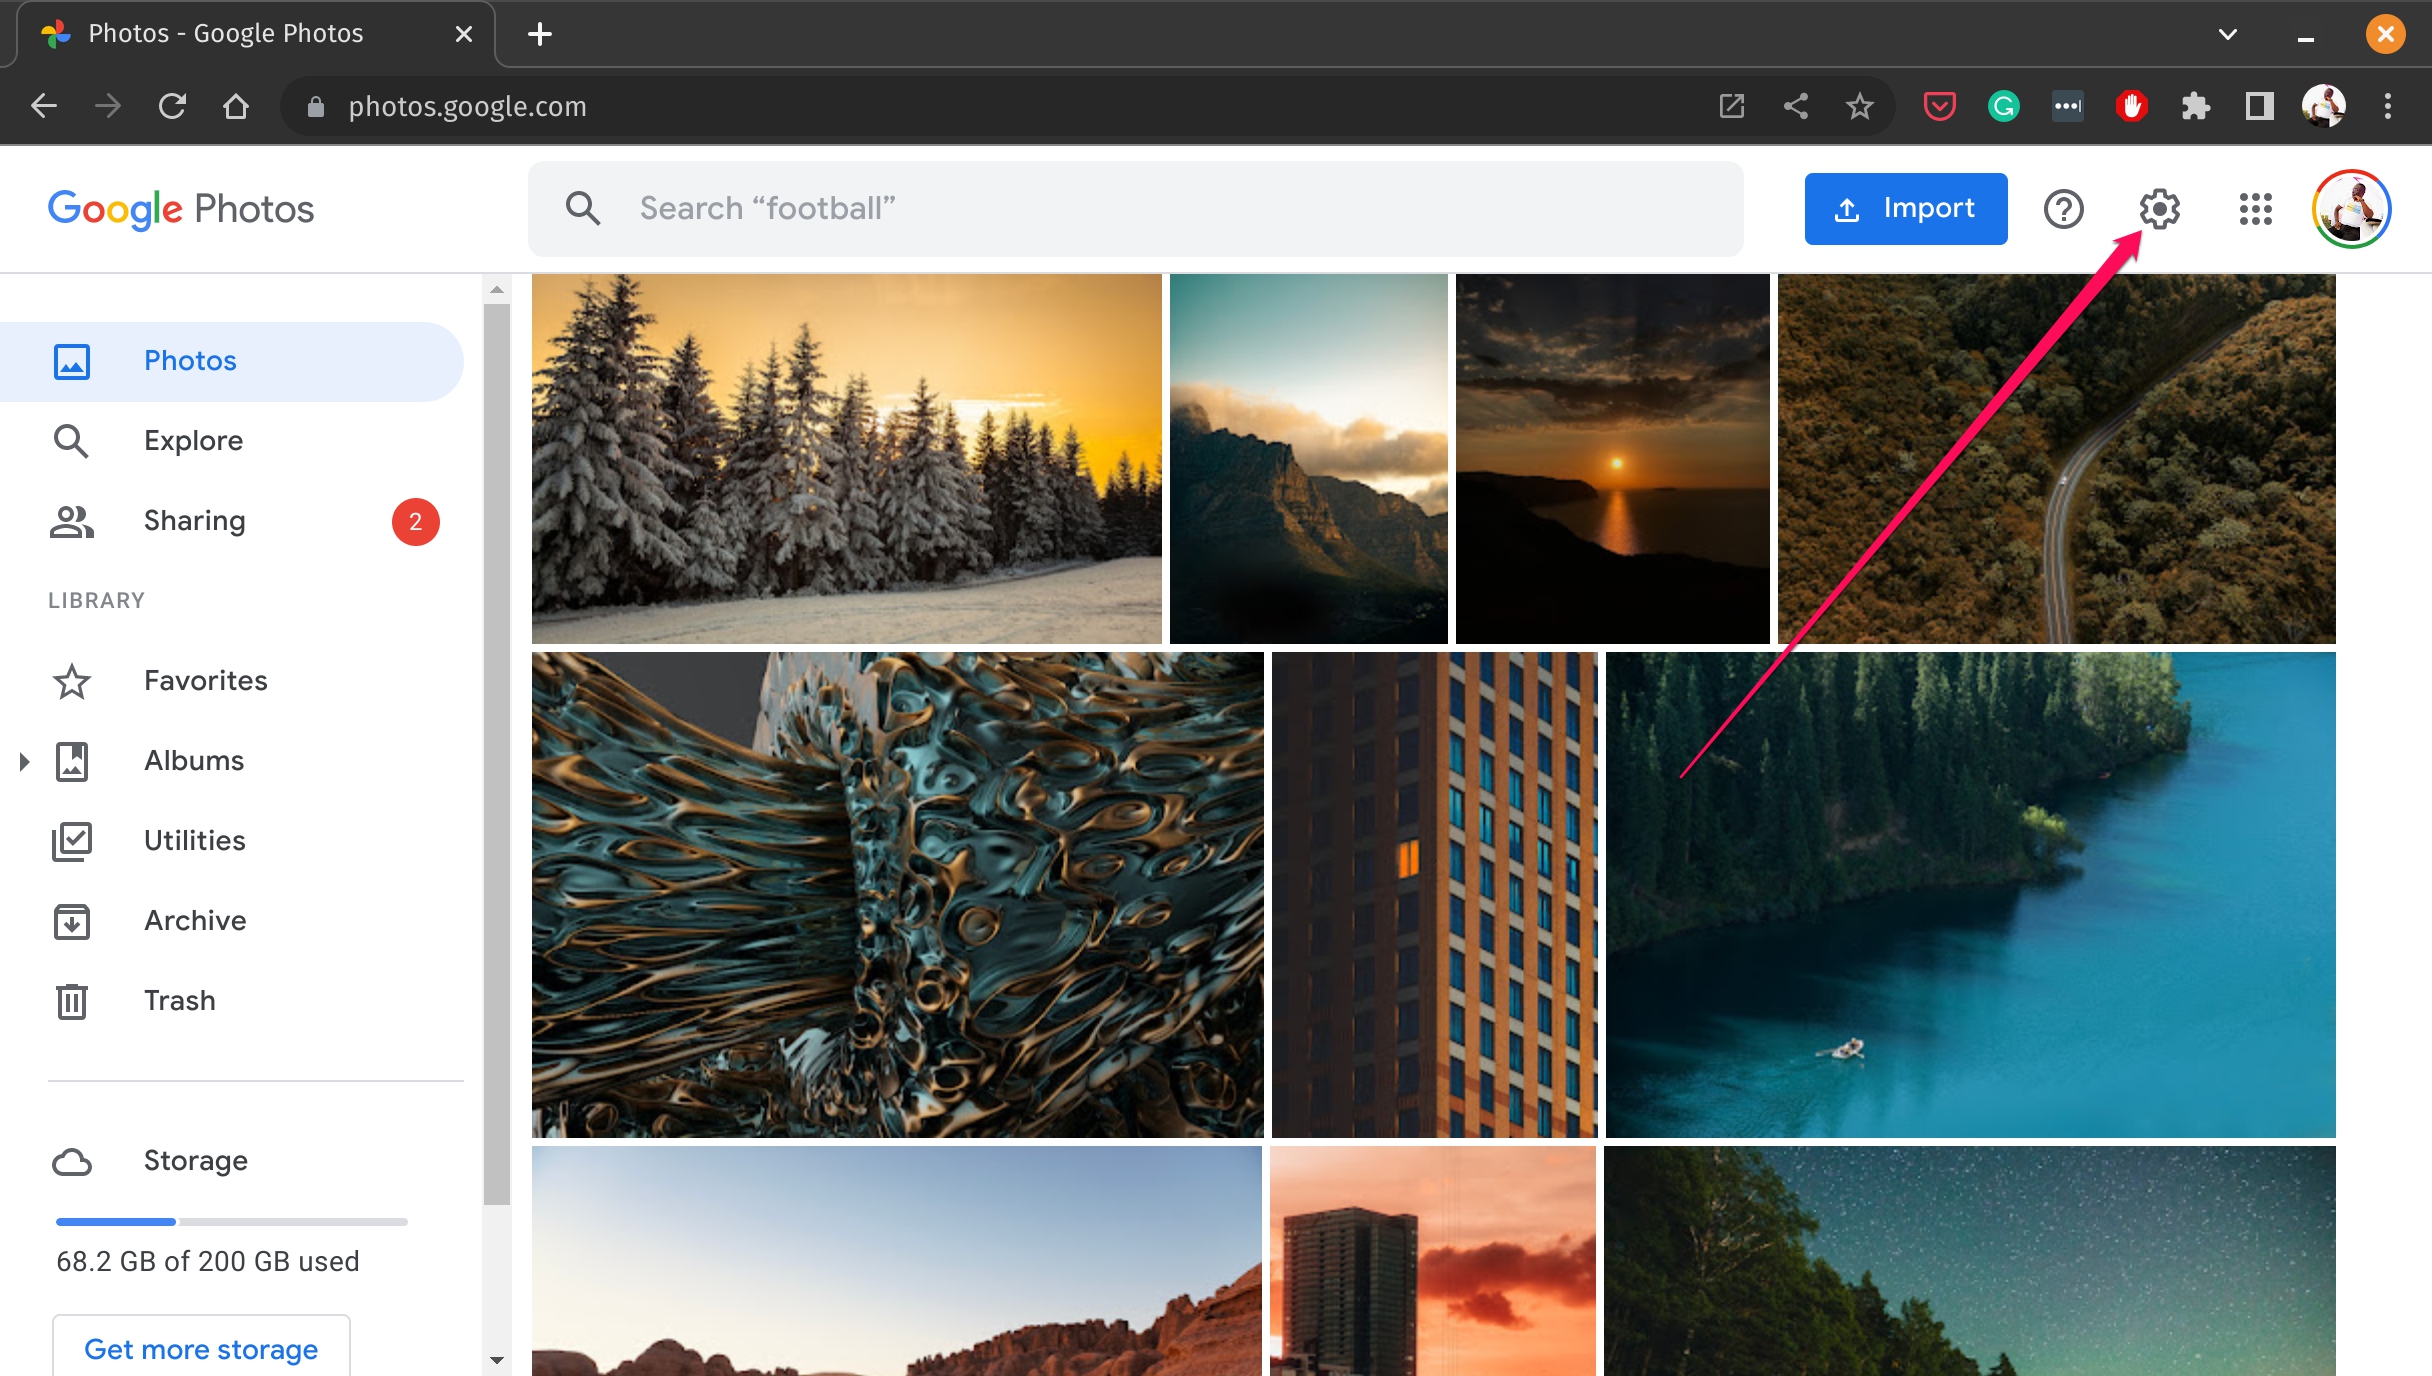Open Google Photos settings gear
This screenshot has width=2432, height=1376.
click(x=2159, y=209)
